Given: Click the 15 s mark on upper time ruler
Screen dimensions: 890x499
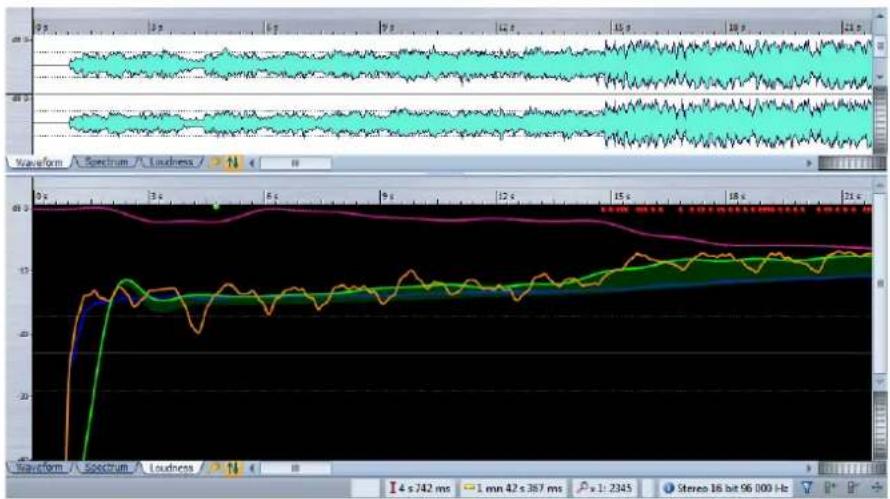Looking at the screenshot, I should click(622, 28).
